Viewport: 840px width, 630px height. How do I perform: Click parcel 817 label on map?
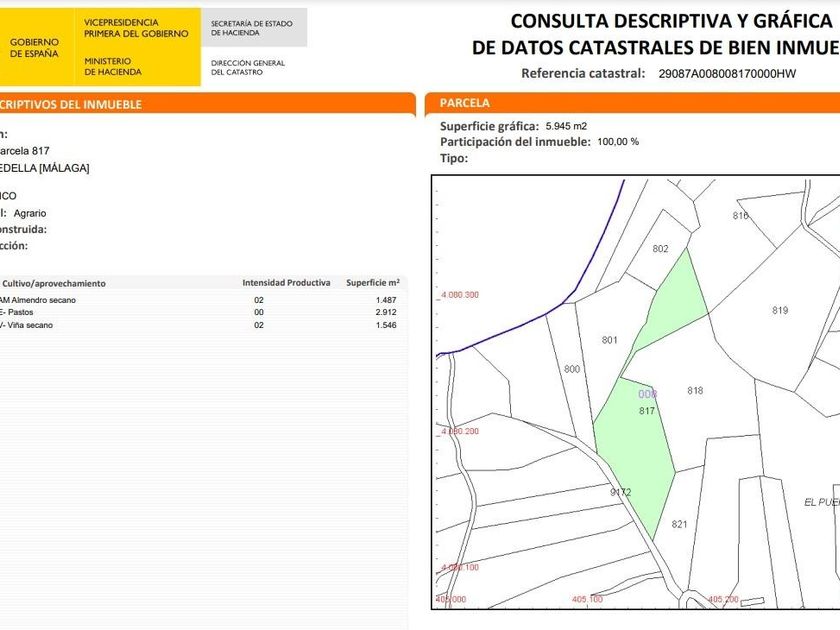click(x=647, y=411)
